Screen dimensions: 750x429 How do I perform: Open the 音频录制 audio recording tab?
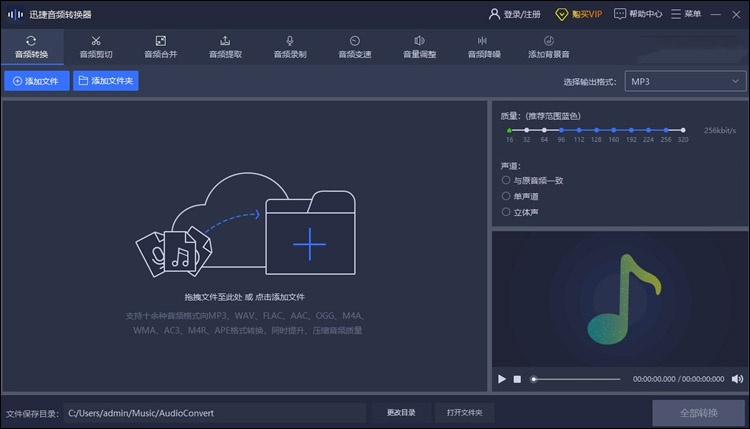pyautogui.click(x=290, y=47)
